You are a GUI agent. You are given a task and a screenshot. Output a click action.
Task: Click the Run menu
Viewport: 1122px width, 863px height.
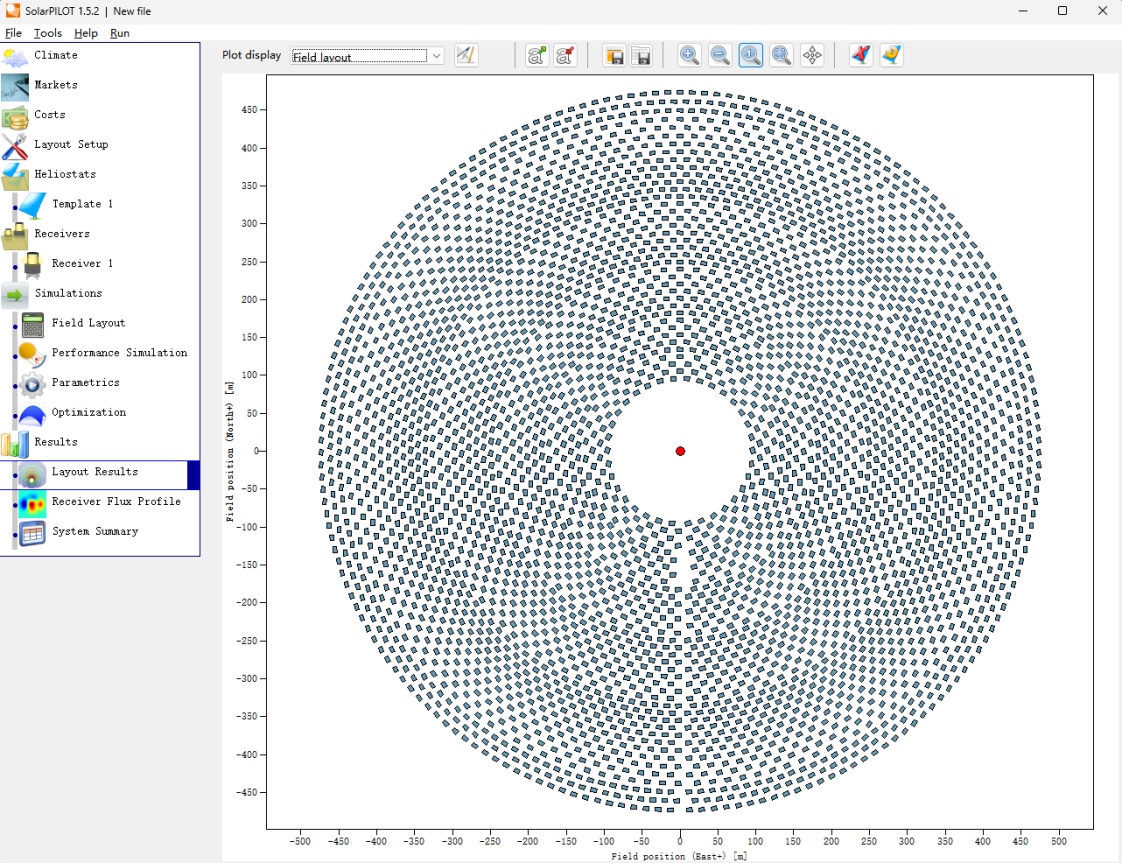click(x=120, y=33)
